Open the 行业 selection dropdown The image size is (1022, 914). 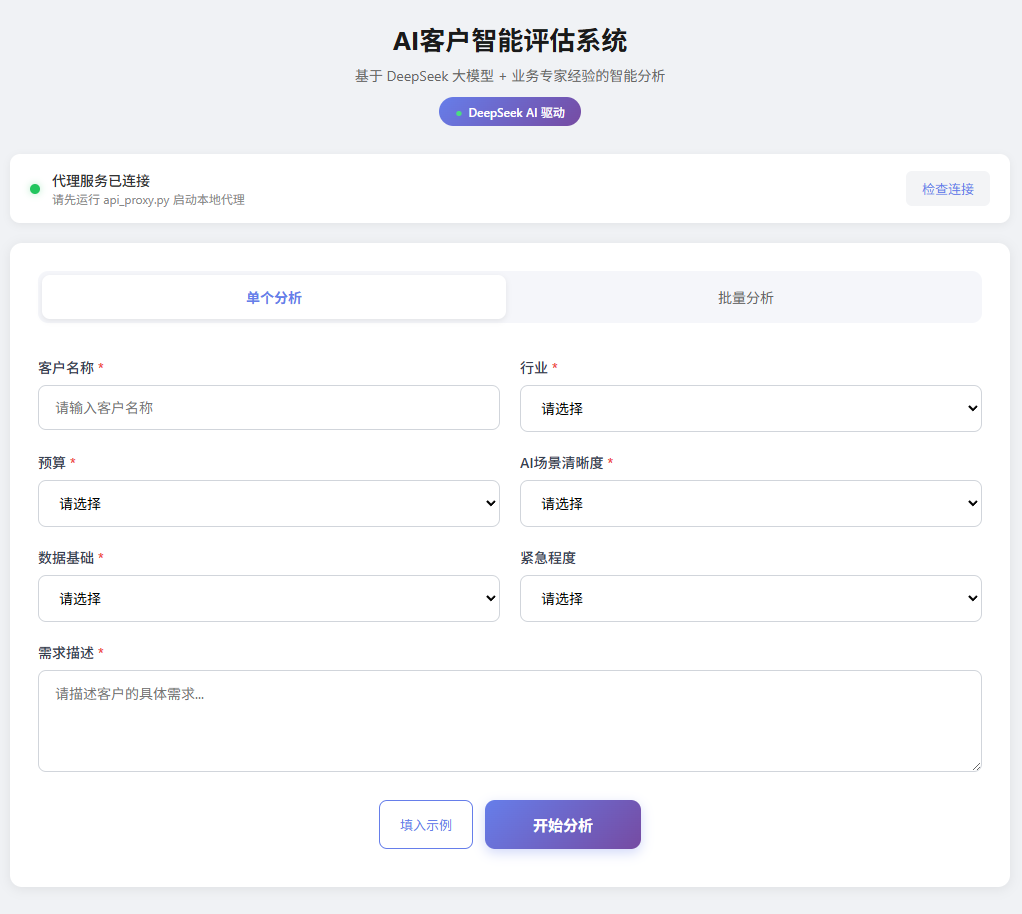[x=751, y=408]
